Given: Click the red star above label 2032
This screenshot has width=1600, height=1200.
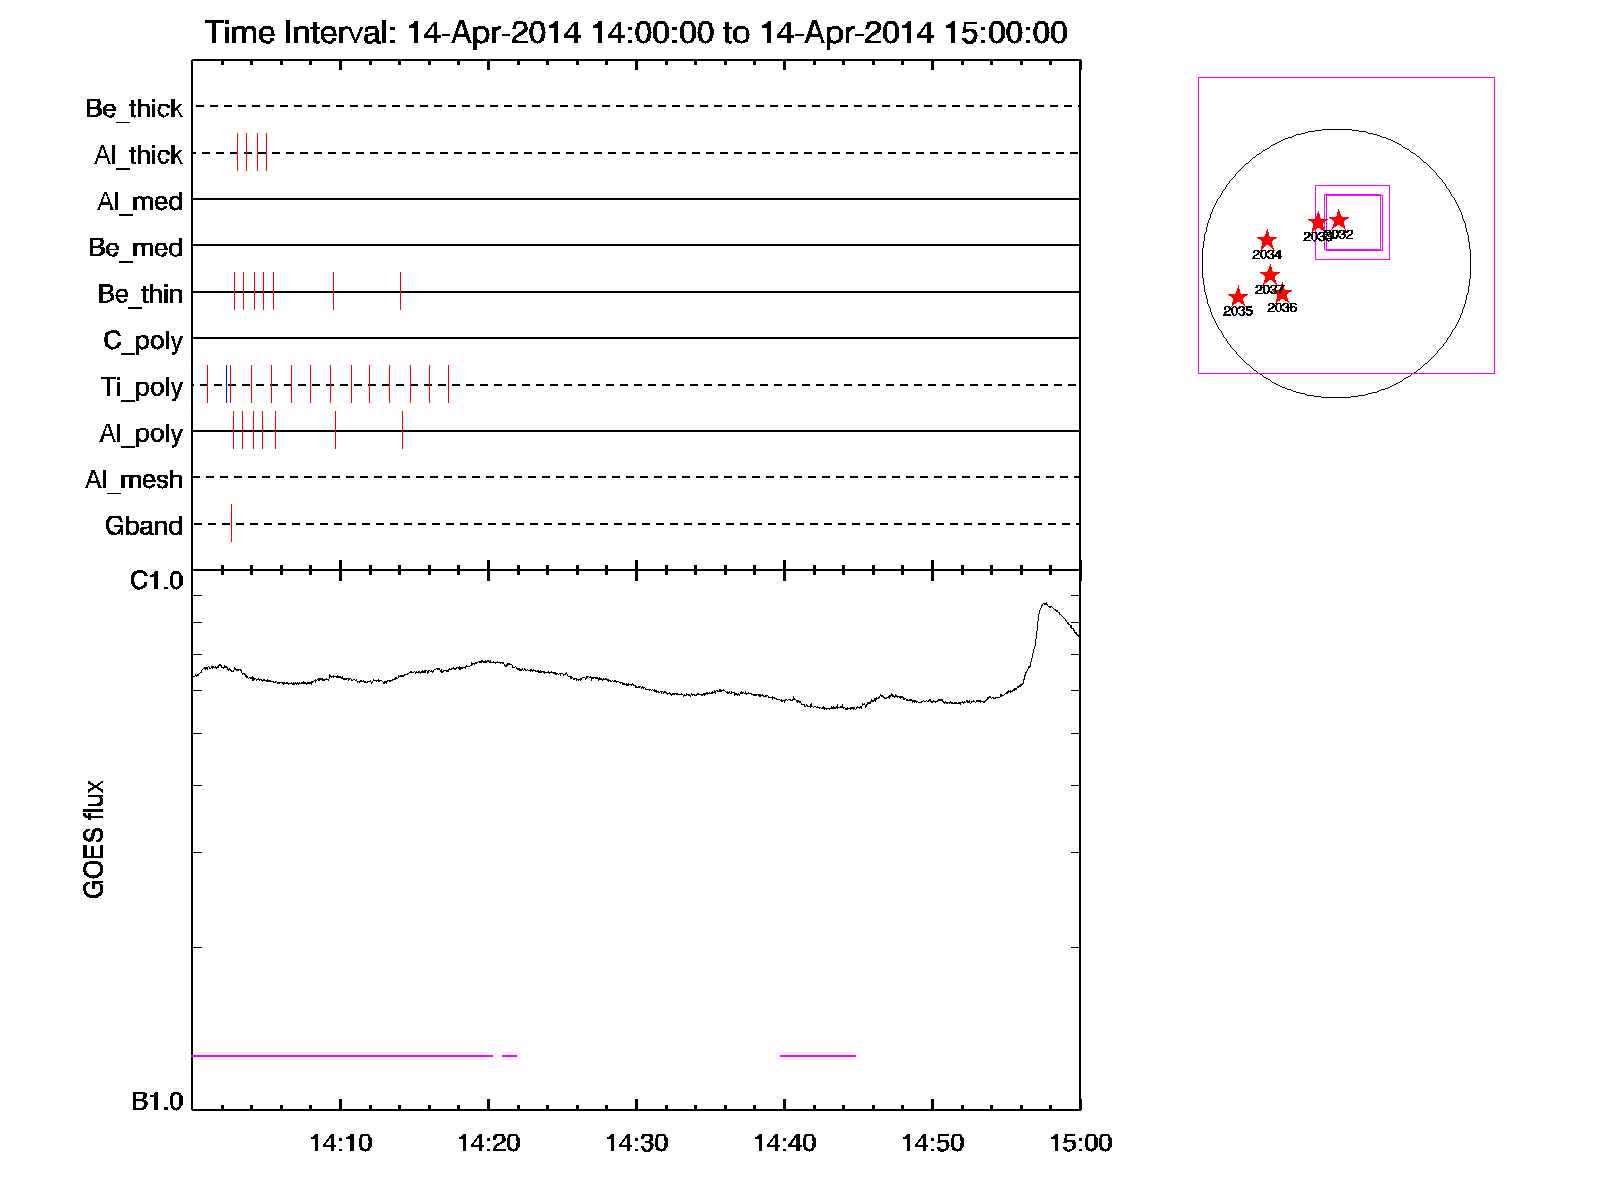Looking at the screenshot, I should click(1339, 220).
